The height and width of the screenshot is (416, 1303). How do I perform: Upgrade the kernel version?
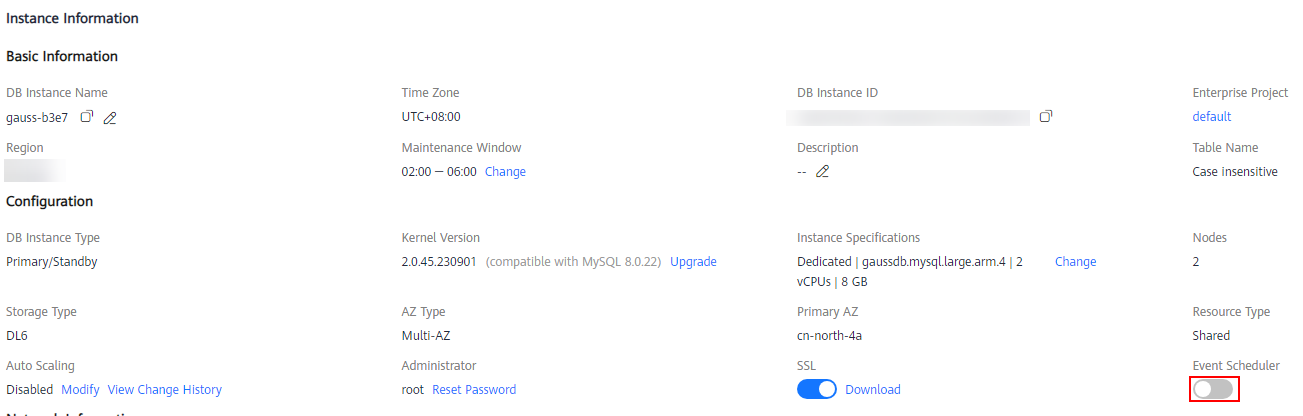693,262
